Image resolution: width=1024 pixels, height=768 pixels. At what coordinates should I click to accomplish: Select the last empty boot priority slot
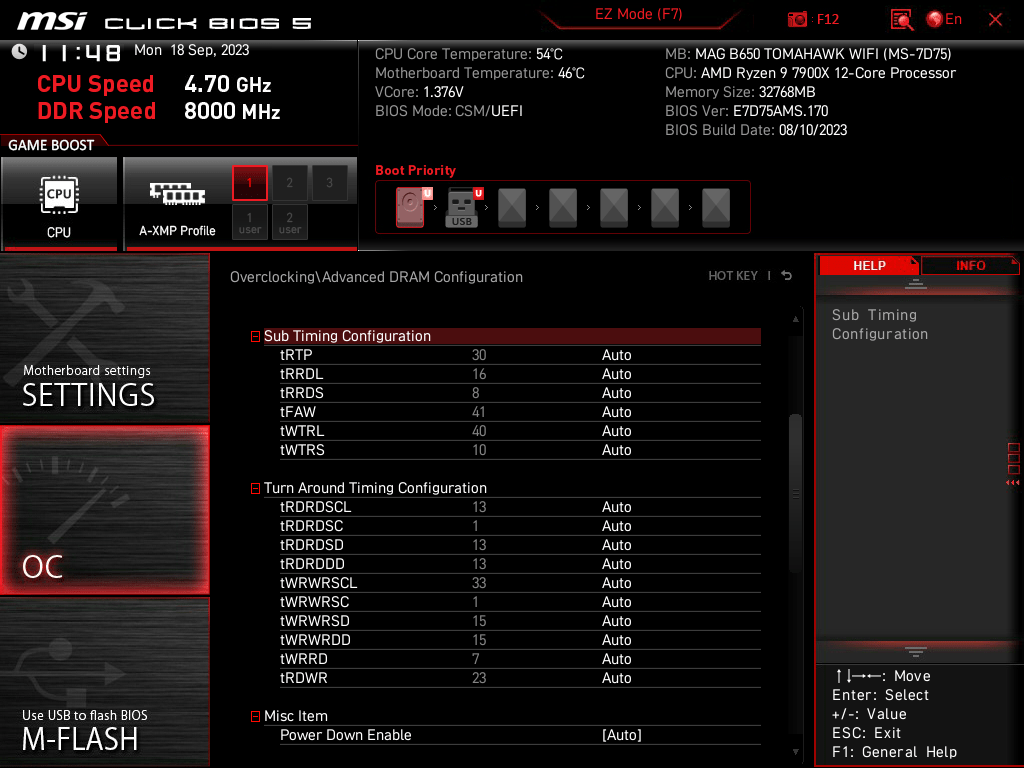tap(716, 208)
